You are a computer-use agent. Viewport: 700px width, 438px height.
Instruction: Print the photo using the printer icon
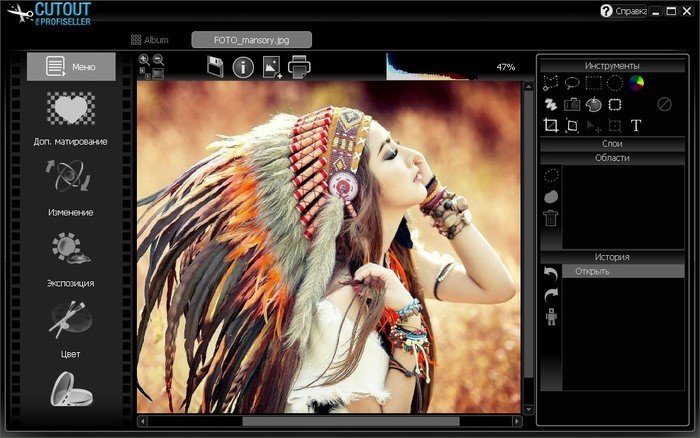pyautogui.click(x=299, y=67)
